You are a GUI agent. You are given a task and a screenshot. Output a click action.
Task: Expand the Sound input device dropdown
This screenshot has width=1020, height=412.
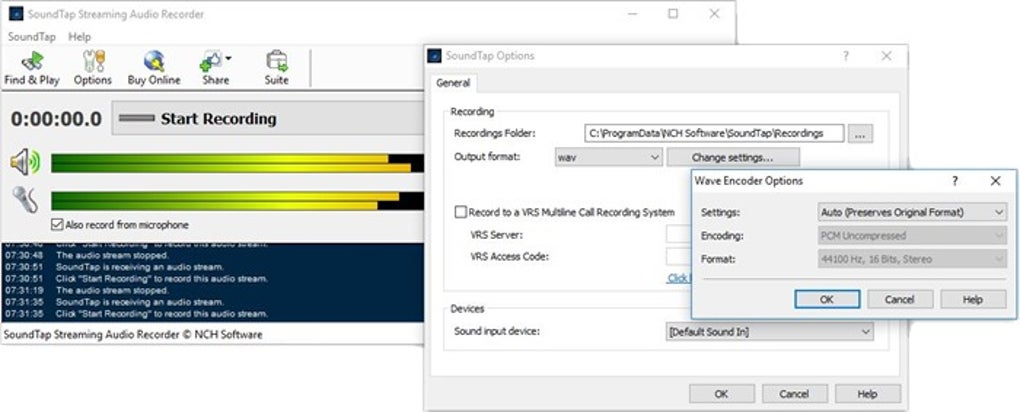(770, 331)
